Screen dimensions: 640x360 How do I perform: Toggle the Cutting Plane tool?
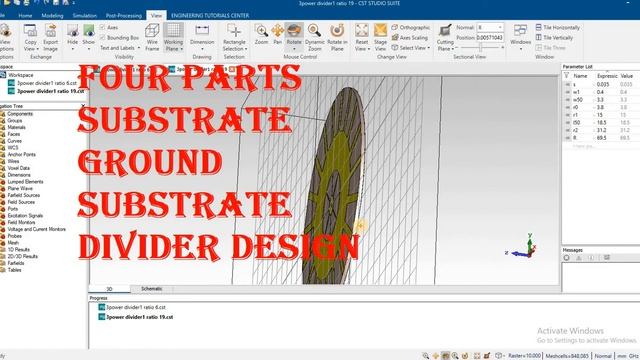pos(445,31)
